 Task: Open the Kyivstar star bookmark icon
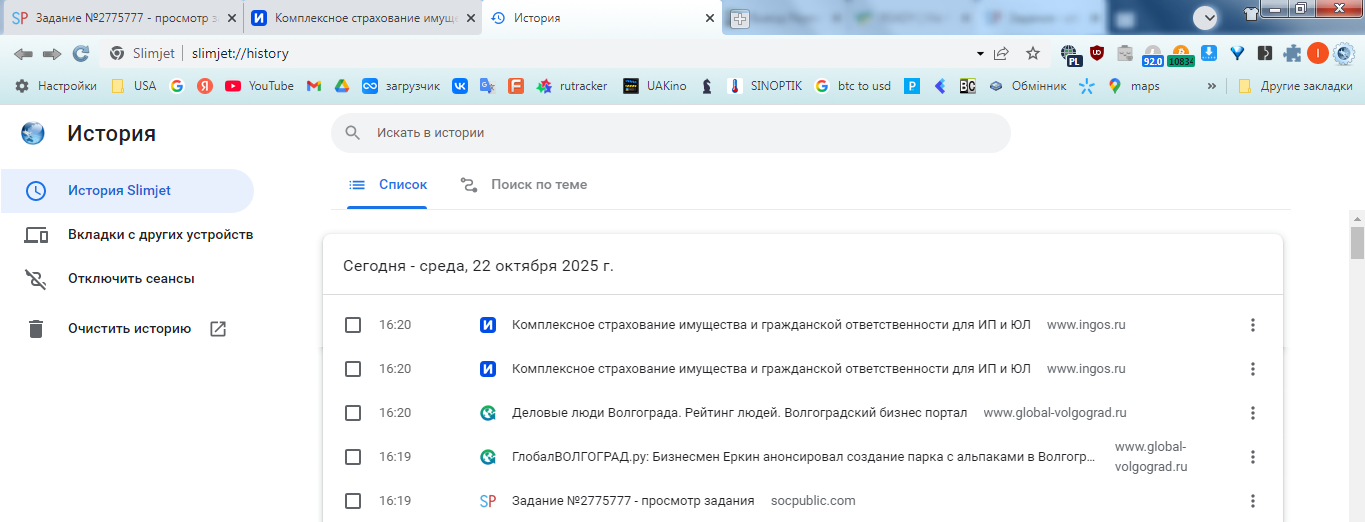[x=1087, y=86]
